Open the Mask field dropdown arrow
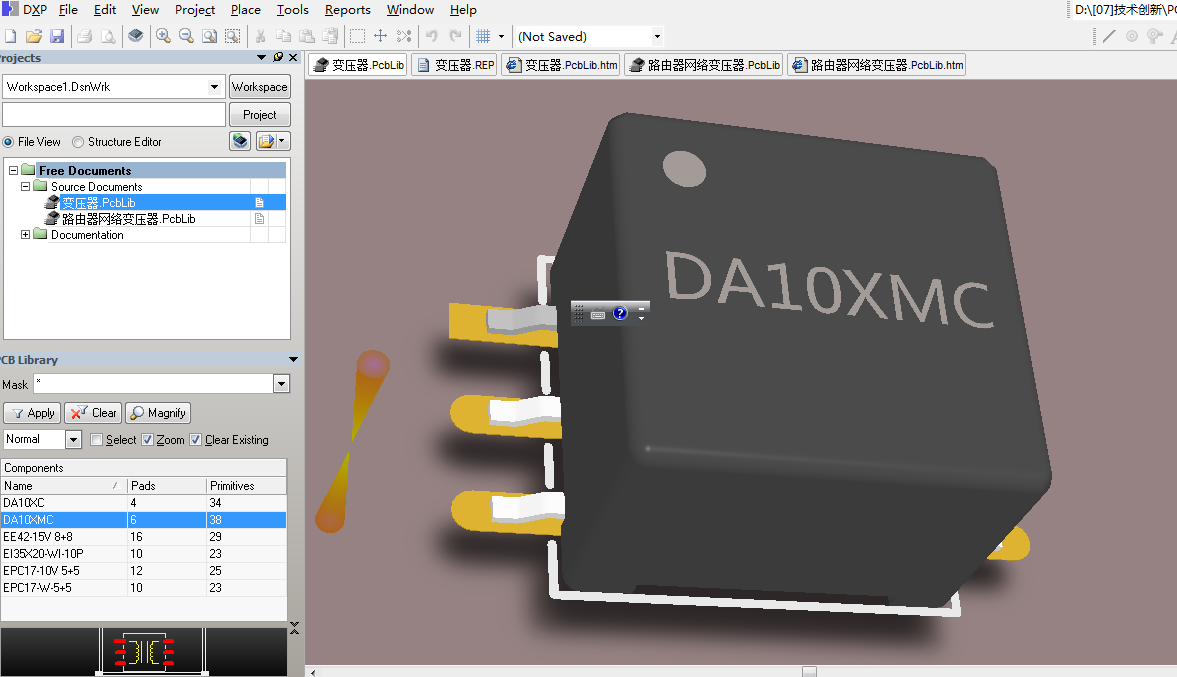Viewport: 1177px width, 677px height. pyautogui.click(x=281, y=384)
